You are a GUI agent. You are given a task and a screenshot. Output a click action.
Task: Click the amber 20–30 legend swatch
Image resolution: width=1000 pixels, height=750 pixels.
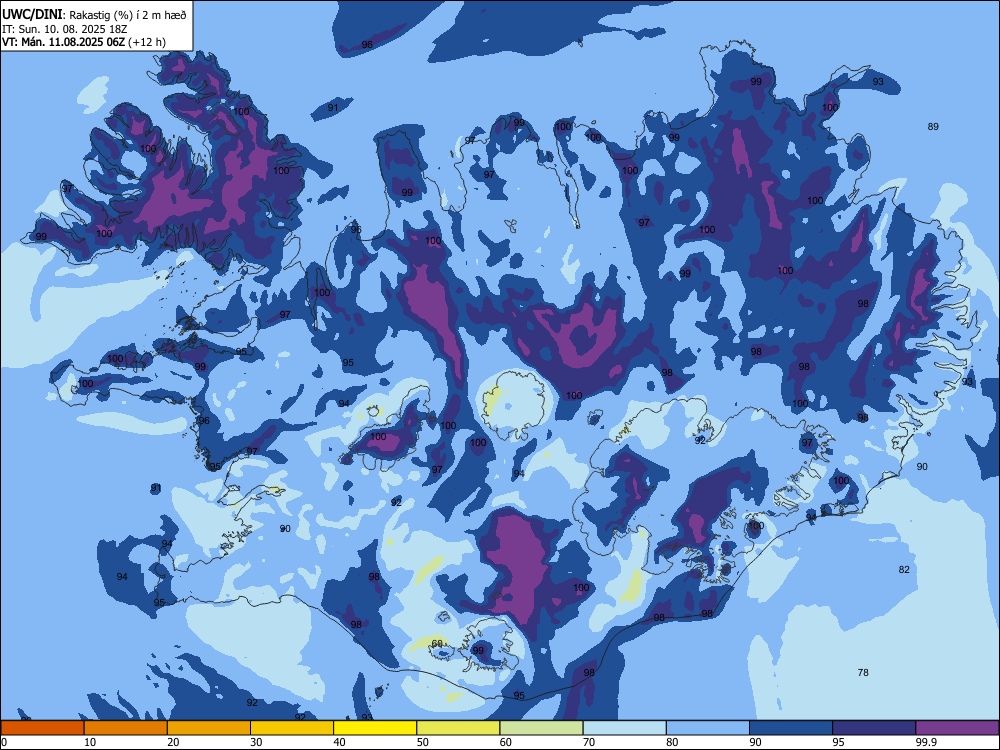point(209,728)
